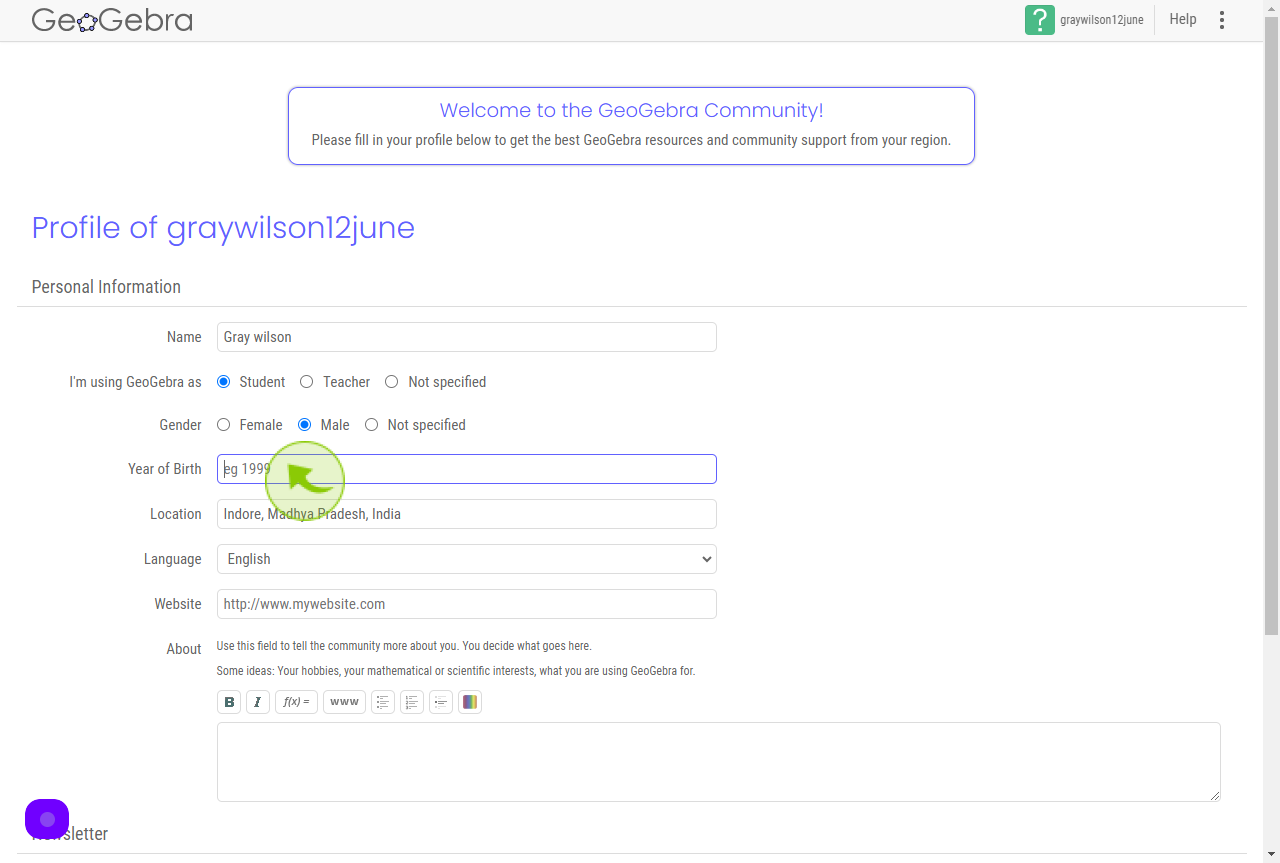1280x863 pixels.
Task: Open the Help menu
Action: pos(1183,19)
